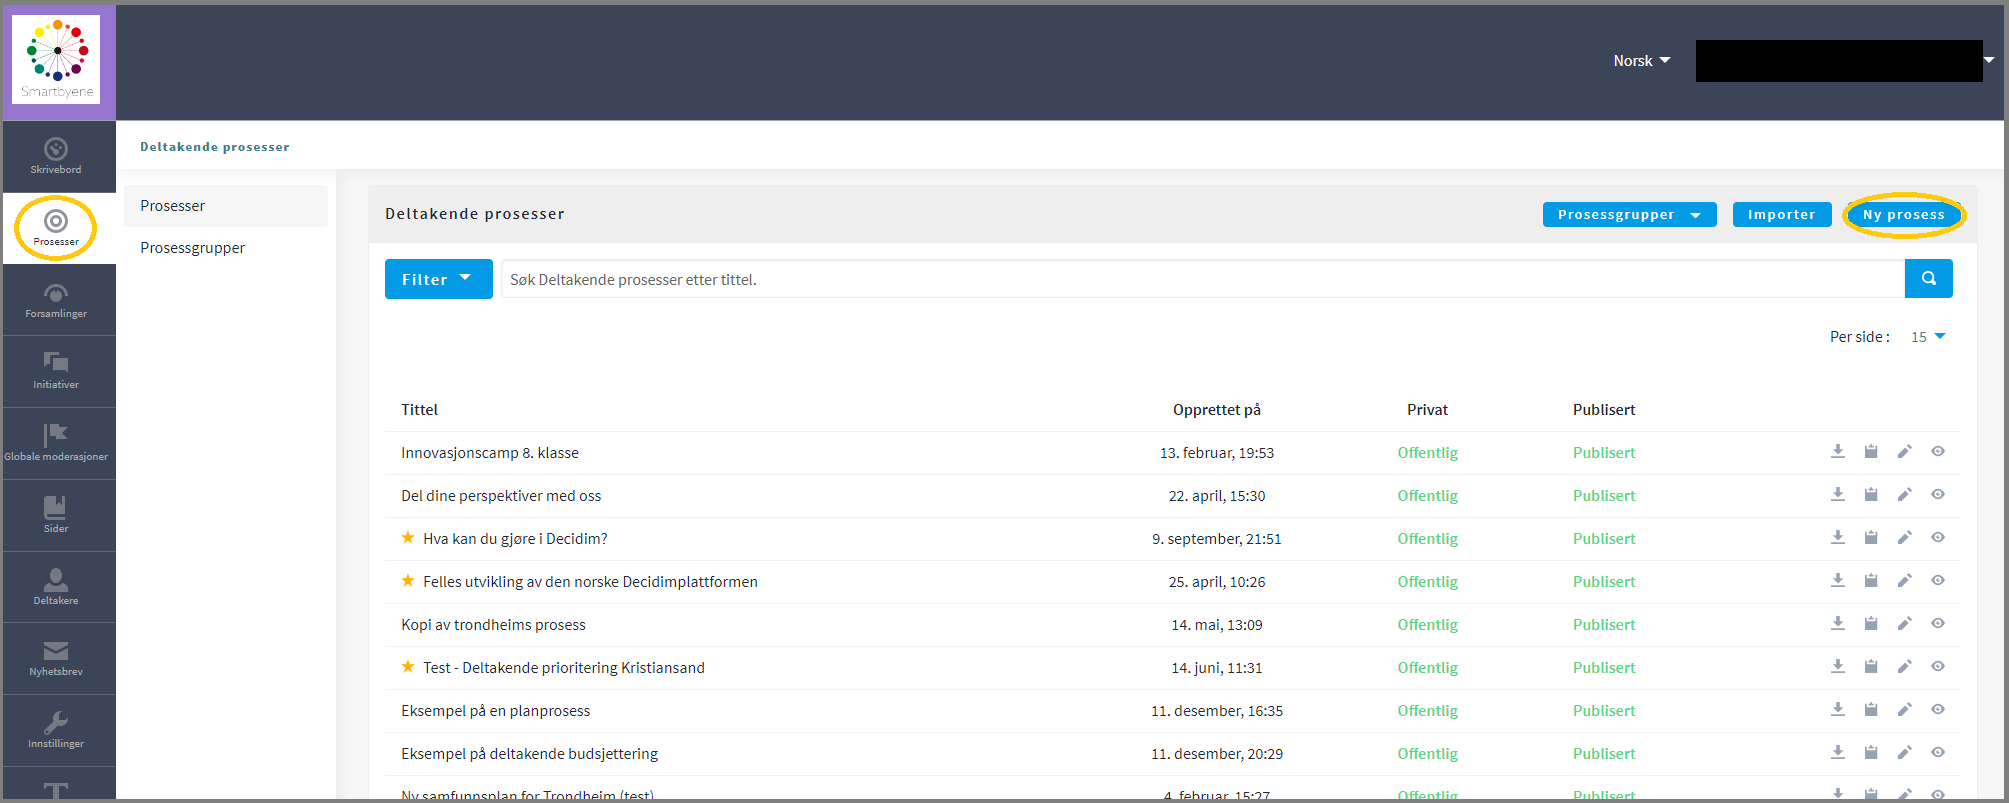Open the Norsk language selector
The height and width of the screenshot is (803, 2009).
coord(1641,61)
